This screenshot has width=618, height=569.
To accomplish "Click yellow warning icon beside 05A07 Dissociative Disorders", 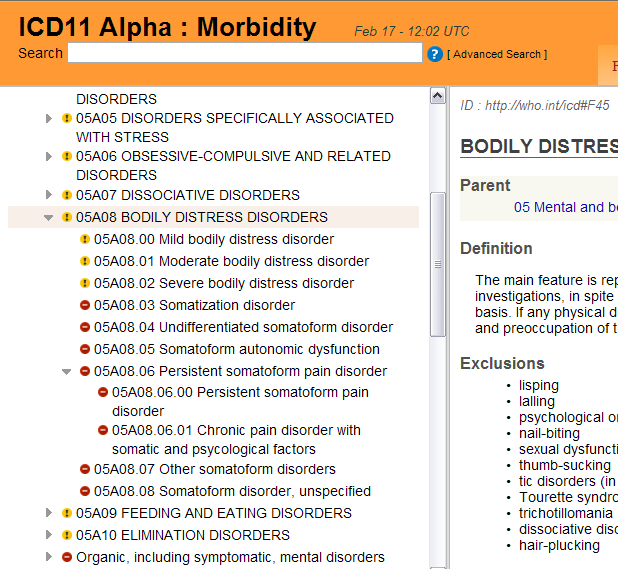I will pyautogui.click(x=67, y=195).
